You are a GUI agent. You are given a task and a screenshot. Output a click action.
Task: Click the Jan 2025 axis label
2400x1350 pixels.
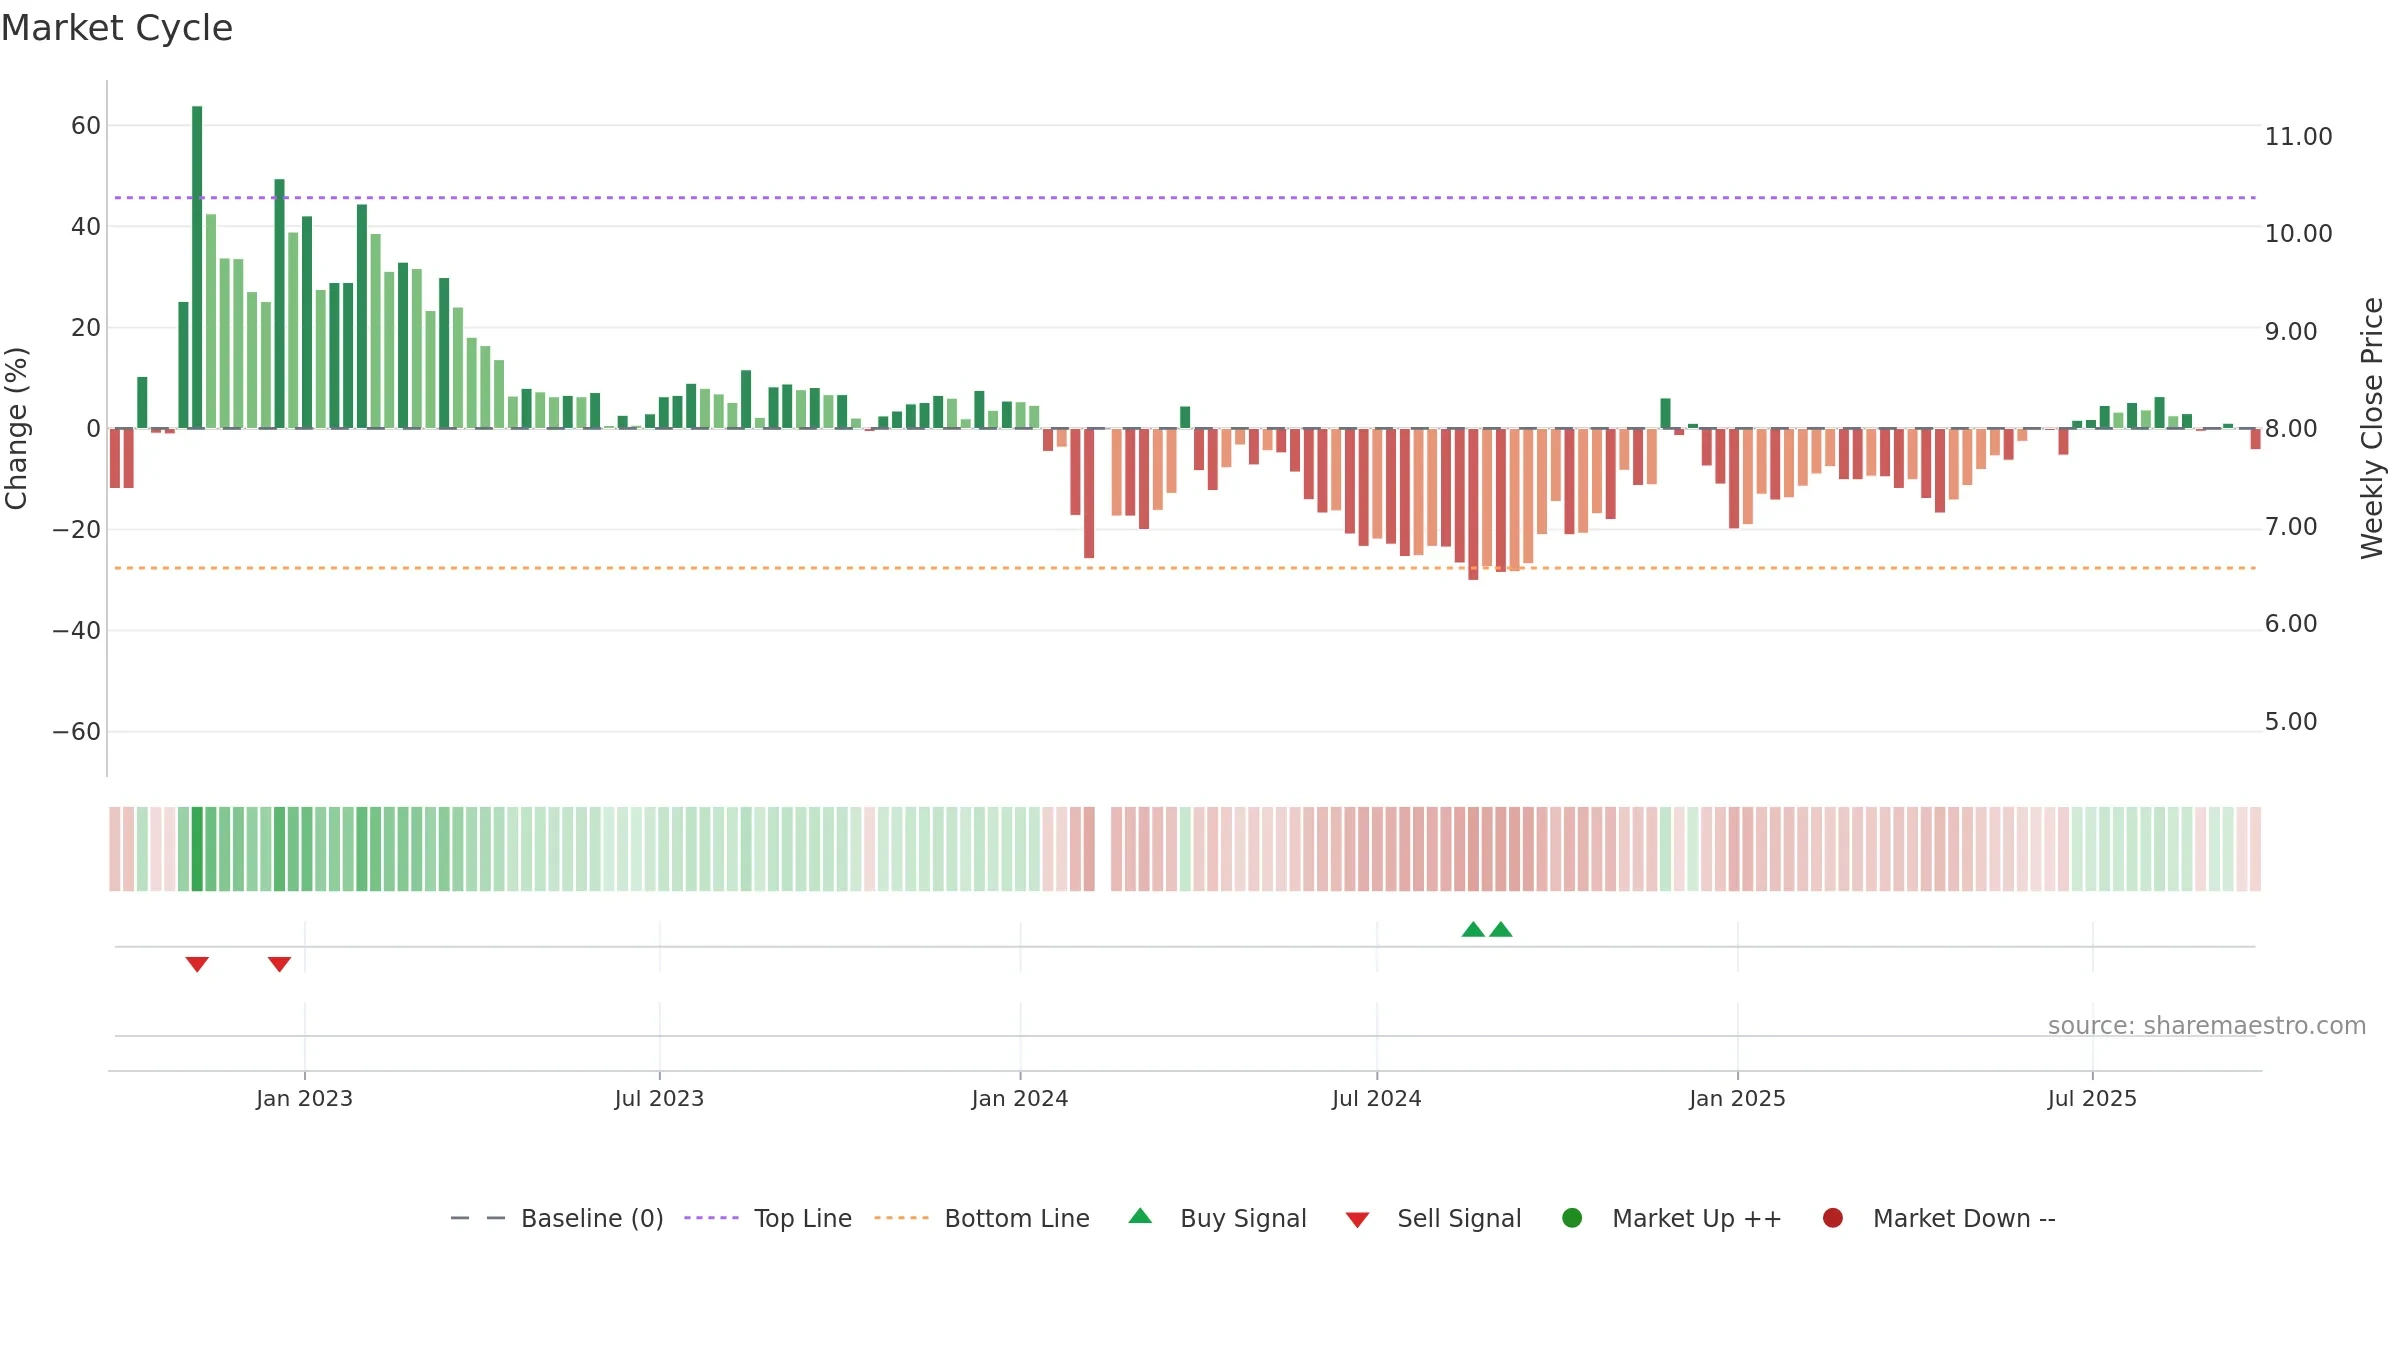pyautogui.click(x=1737, y=1098)
